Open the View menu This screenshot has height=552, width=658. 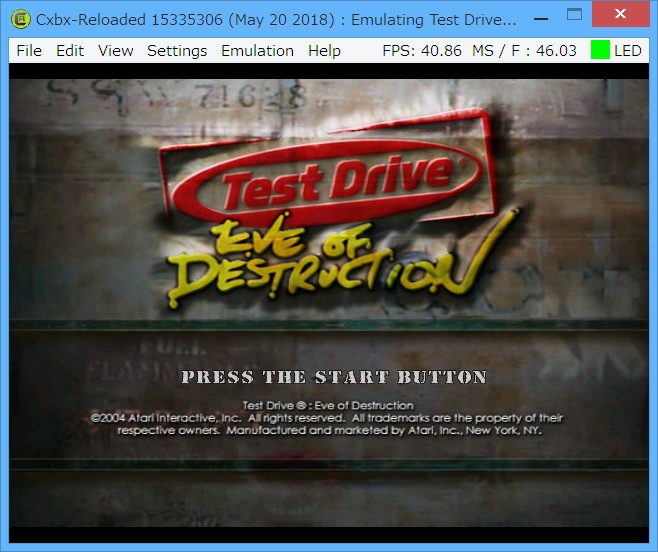(115, 51)
